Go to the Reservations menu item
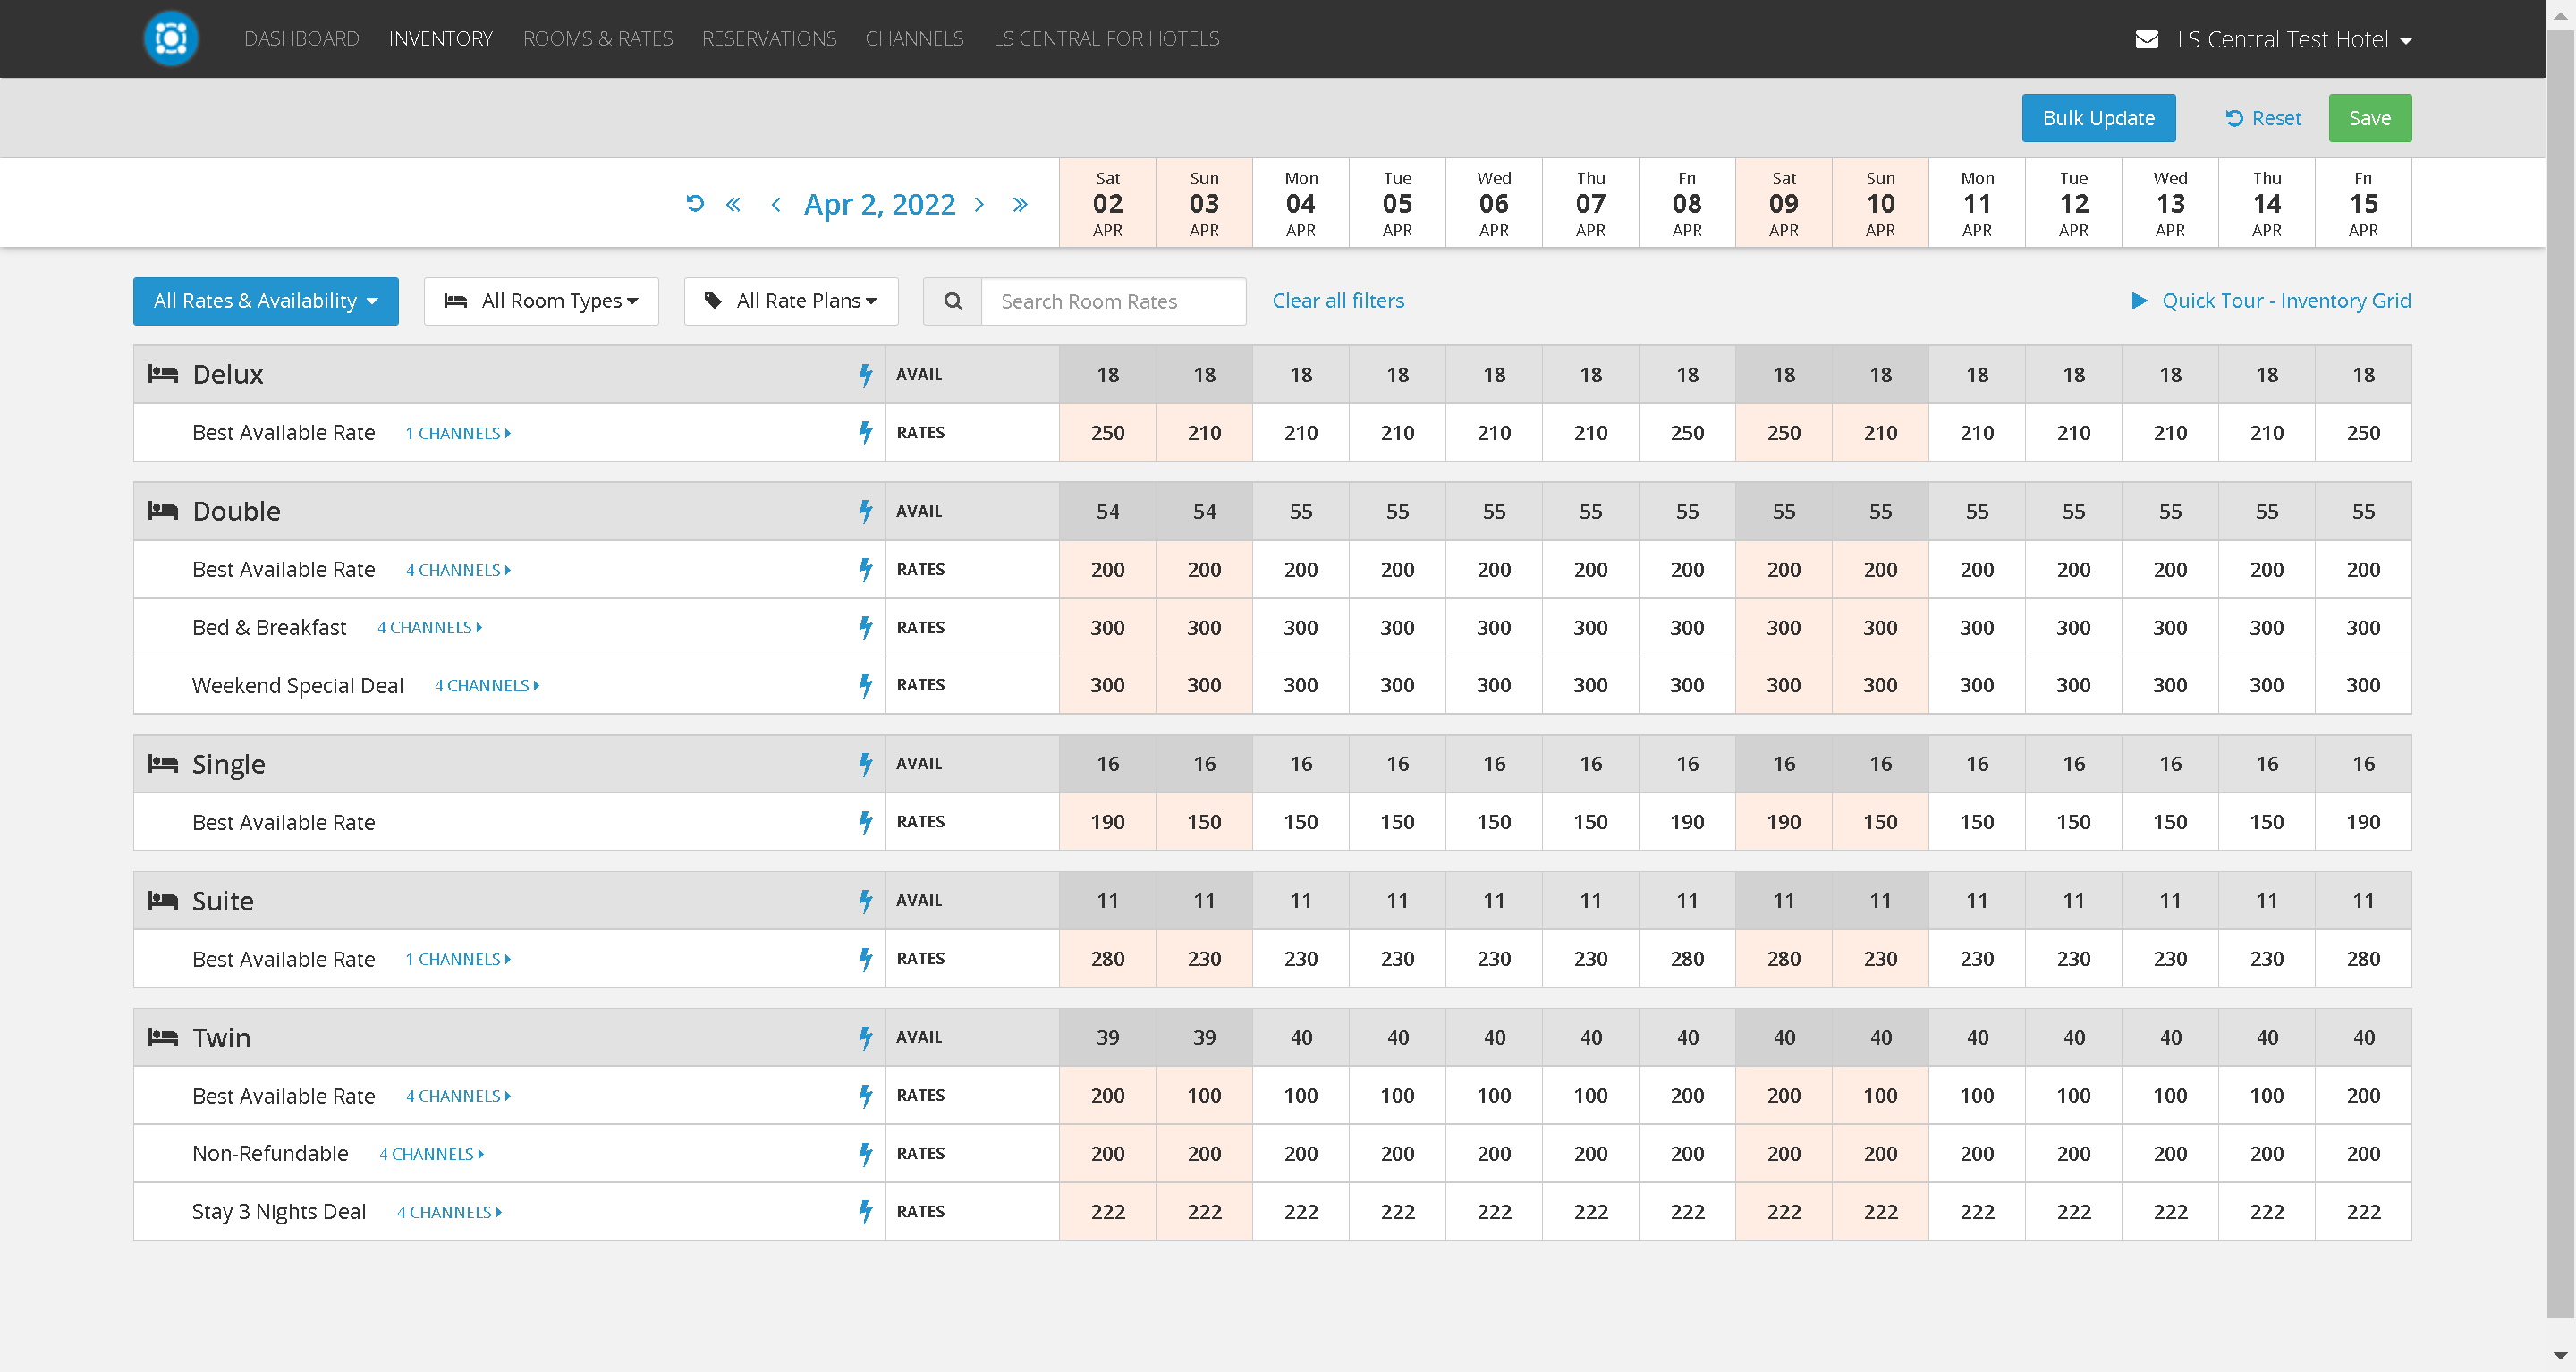 click(x=768, y=39)
